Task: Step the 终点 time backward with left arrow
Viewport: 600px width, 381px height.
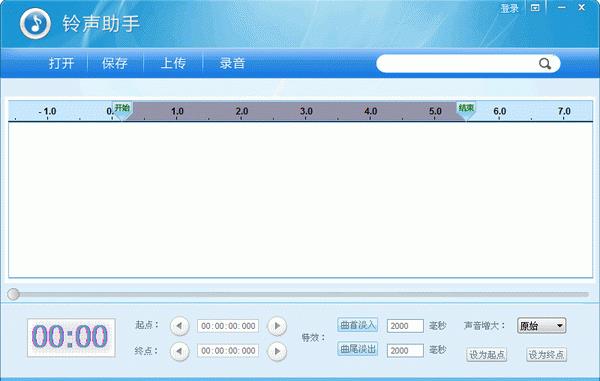Action: tap(179, 351)
